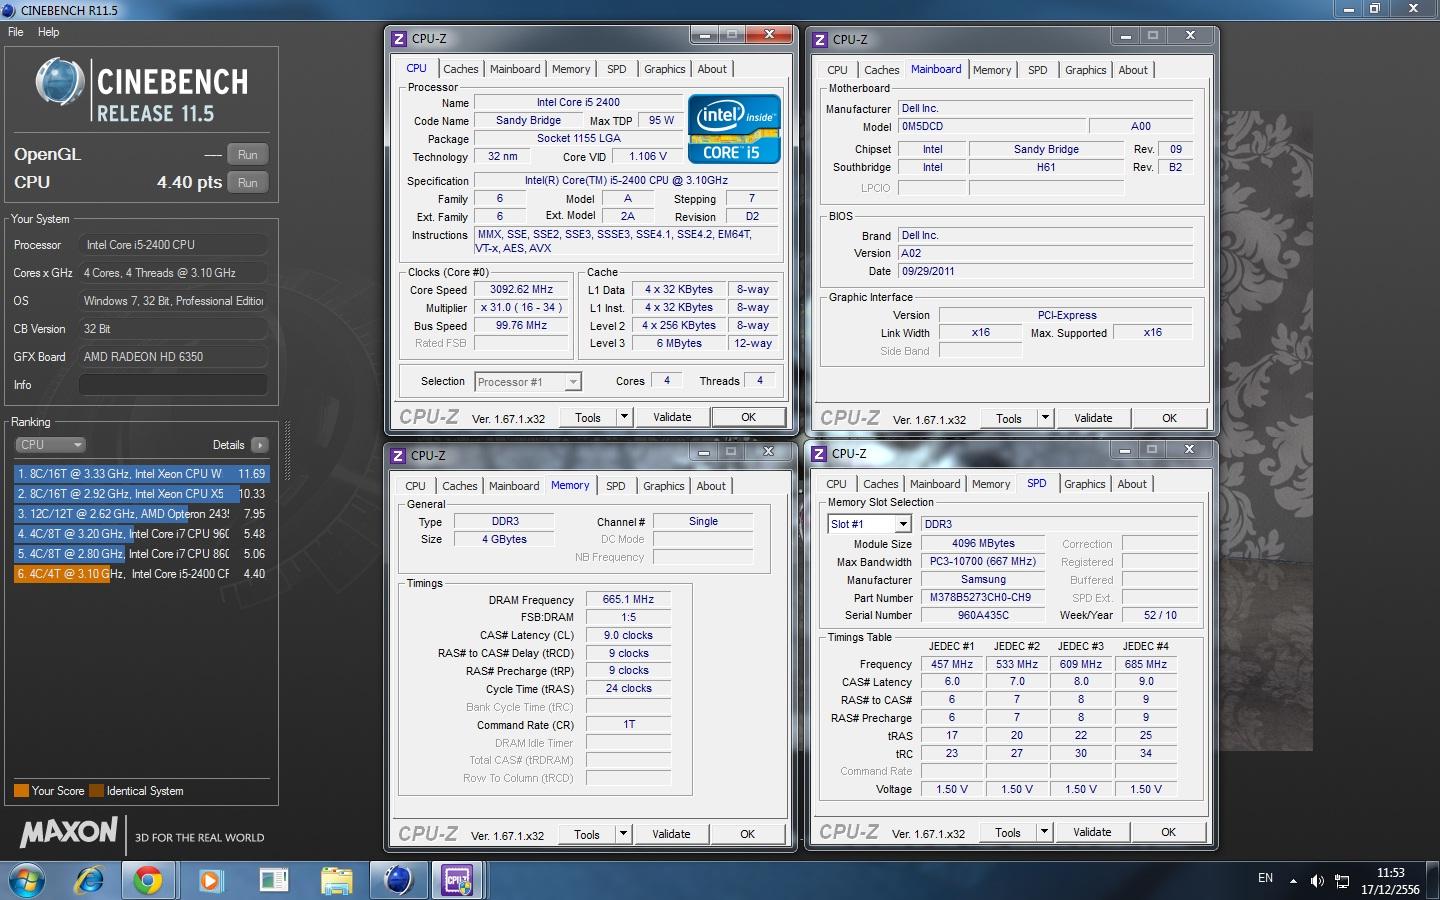
Task: Click OK in the CPU window
Action: 748,417
